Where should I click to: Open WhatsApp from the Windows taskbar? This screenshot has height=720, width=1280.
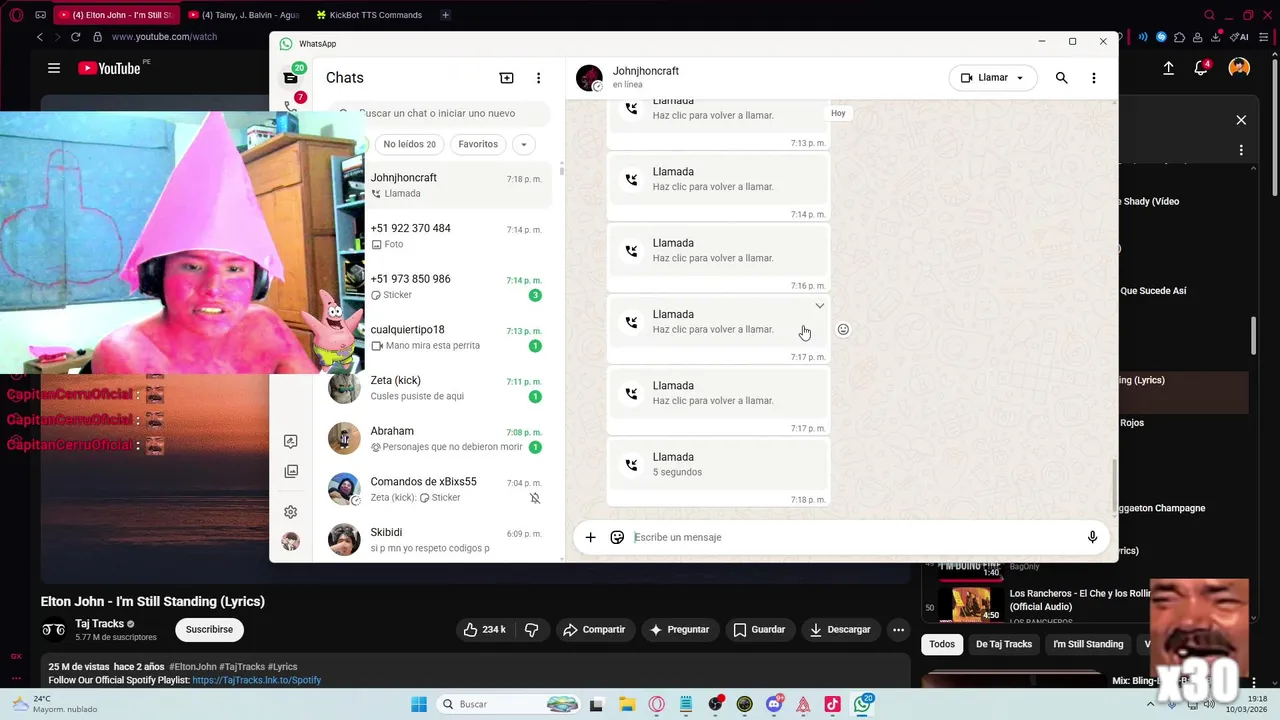click(x=862, y=704)
